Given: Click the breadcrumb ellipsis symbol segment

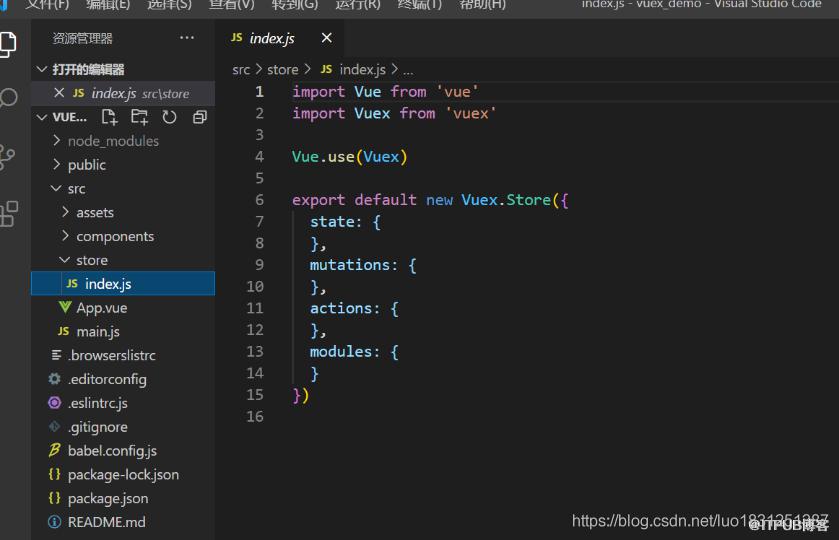Looking at the screenshot, I should pyautogui.click(x=408, y=71).
